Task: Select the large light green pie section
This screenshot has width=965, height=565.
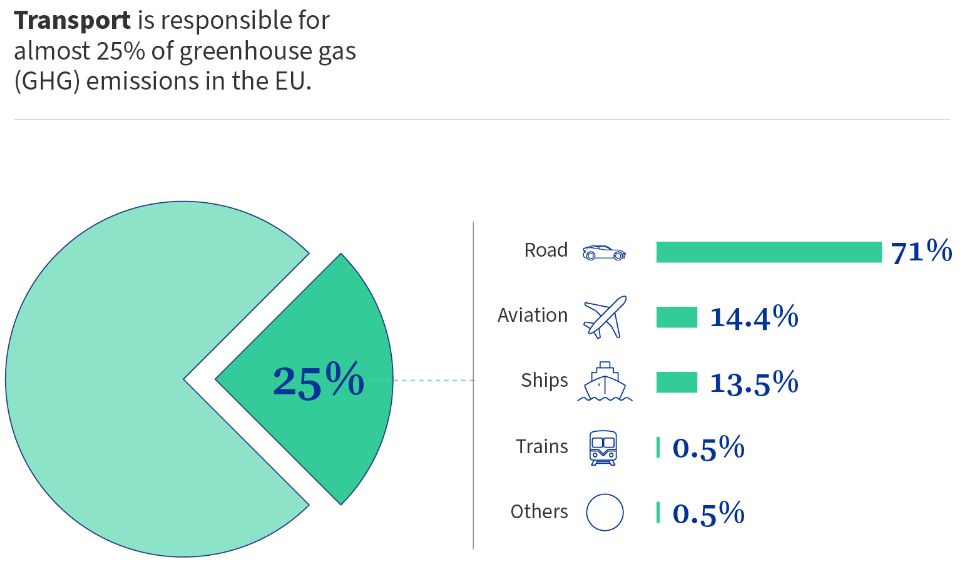Action: [123, 379]
